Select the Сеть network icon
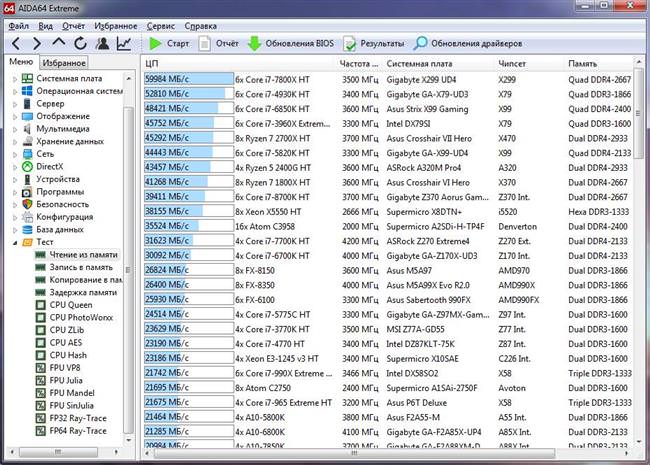Image resolution: width=650 pixels, height=465 pixels. point(27,154)
